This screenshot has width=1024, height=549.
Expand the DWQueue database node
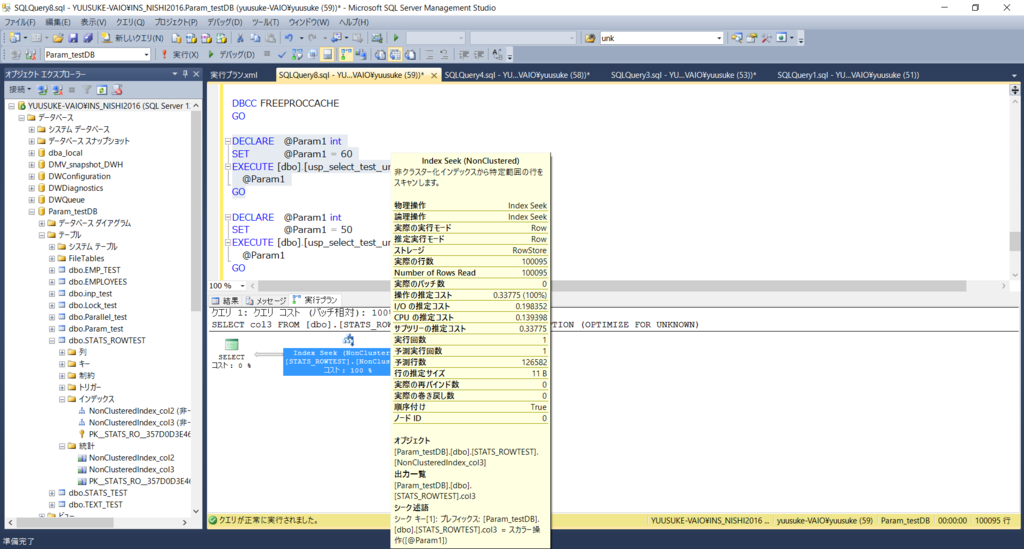[x=31, y=200]
